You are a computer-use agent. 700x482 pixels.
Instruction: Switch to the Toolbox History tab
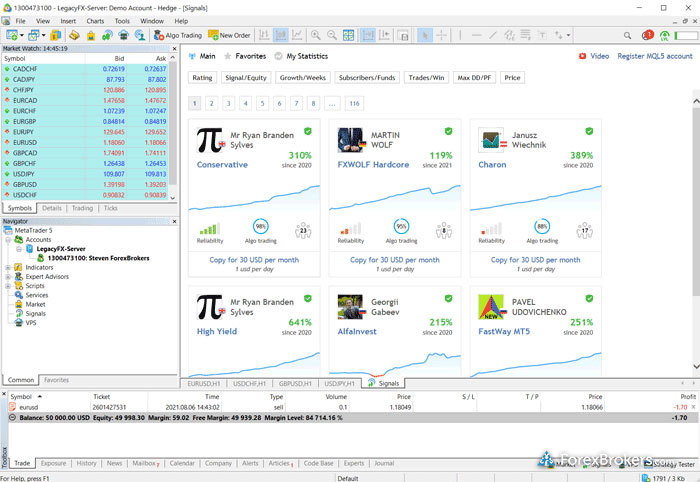(86, 463)
